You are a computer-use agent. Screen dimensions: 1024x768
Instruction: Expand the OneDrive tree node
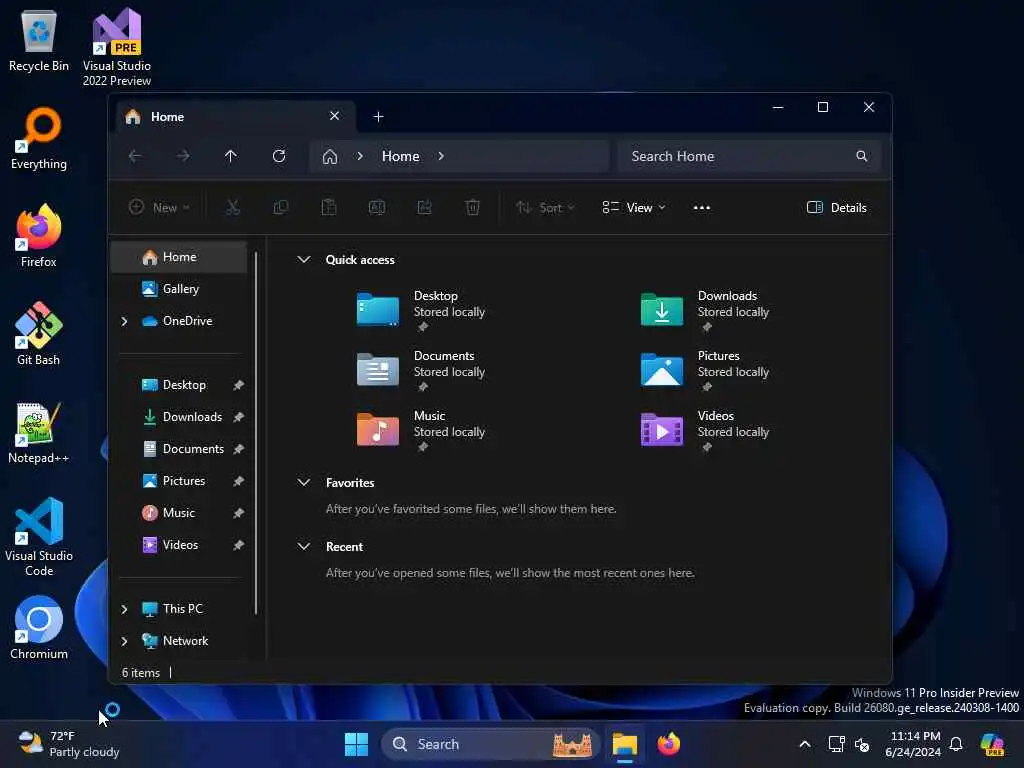pyautogui.click(x=124, y=321)
